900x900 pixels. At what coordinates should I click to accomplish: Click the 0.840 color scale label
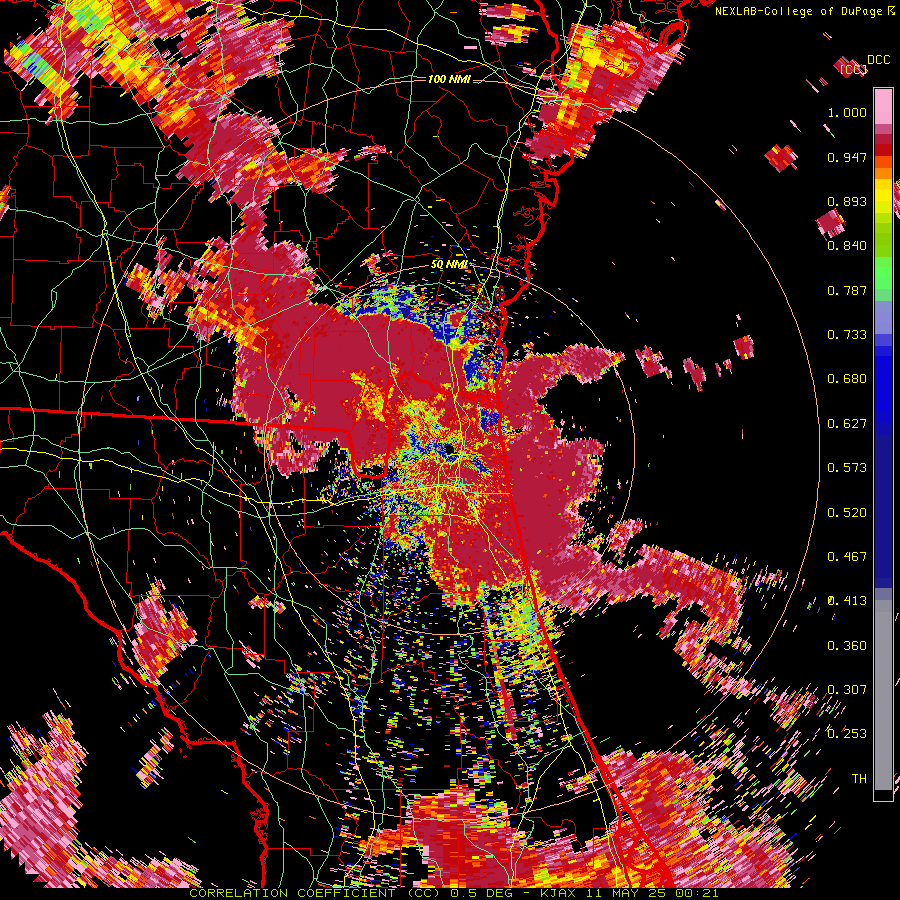847,246
